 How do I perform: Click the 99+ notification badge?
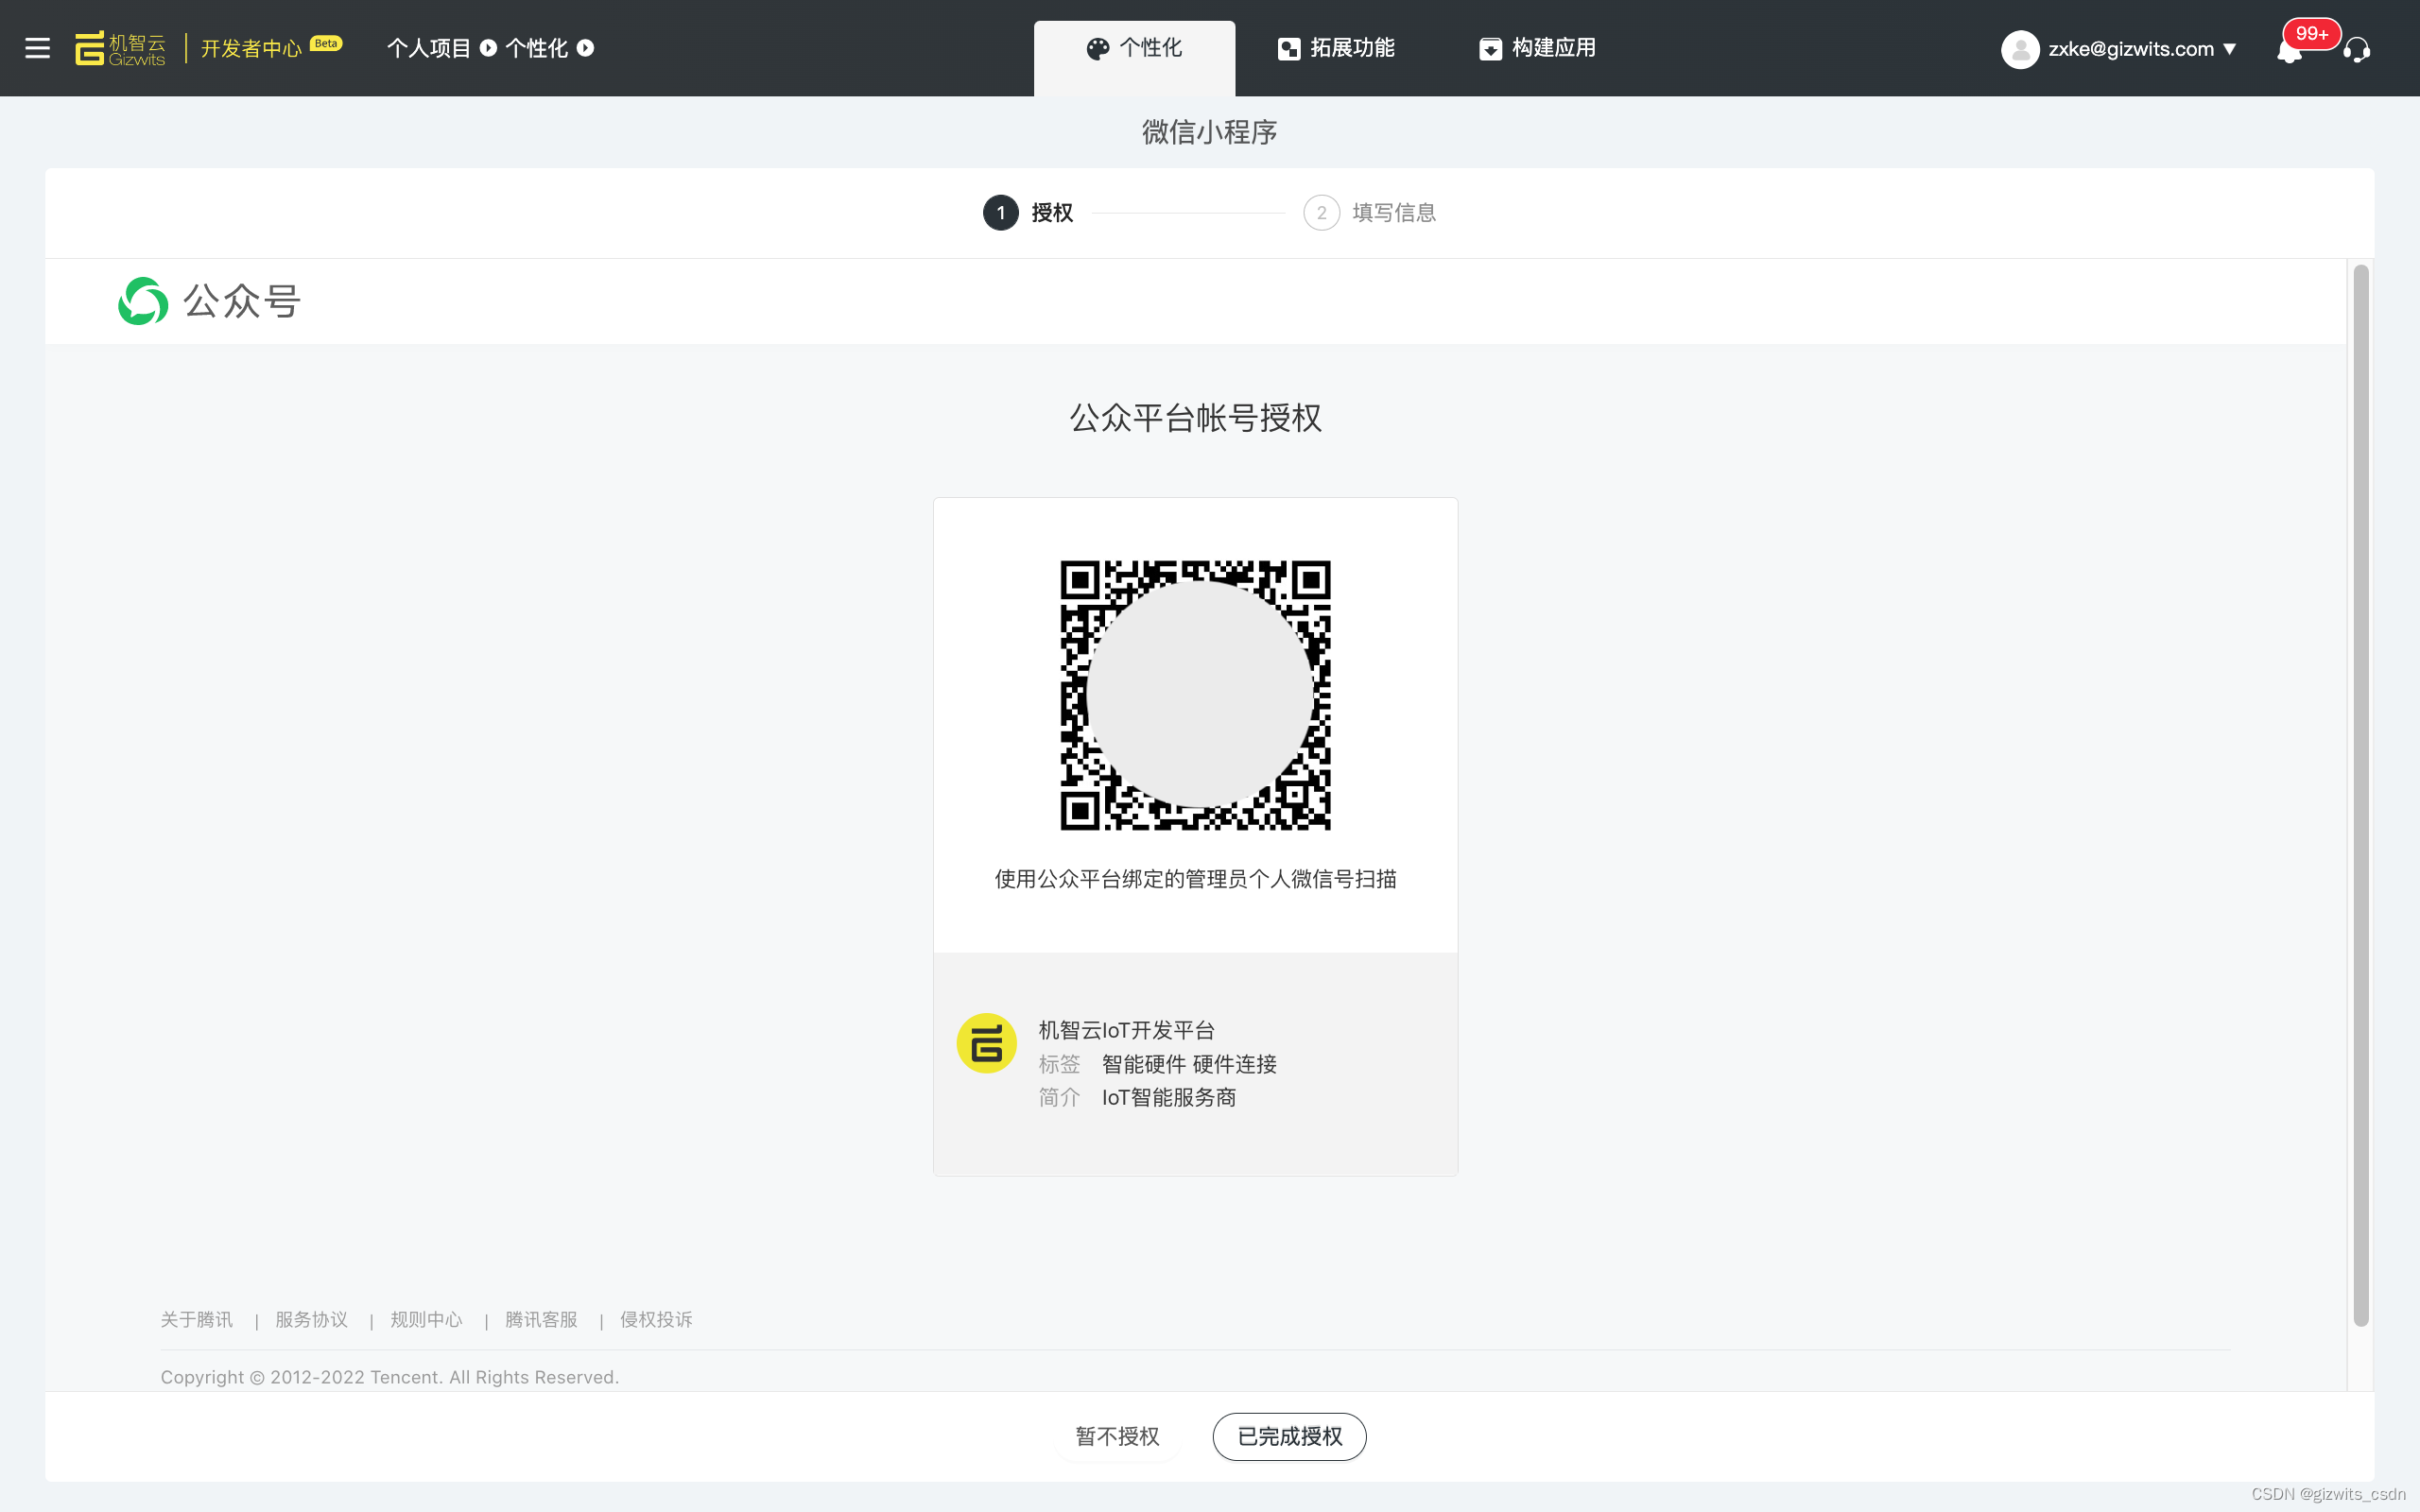(x=2311, y=33)
